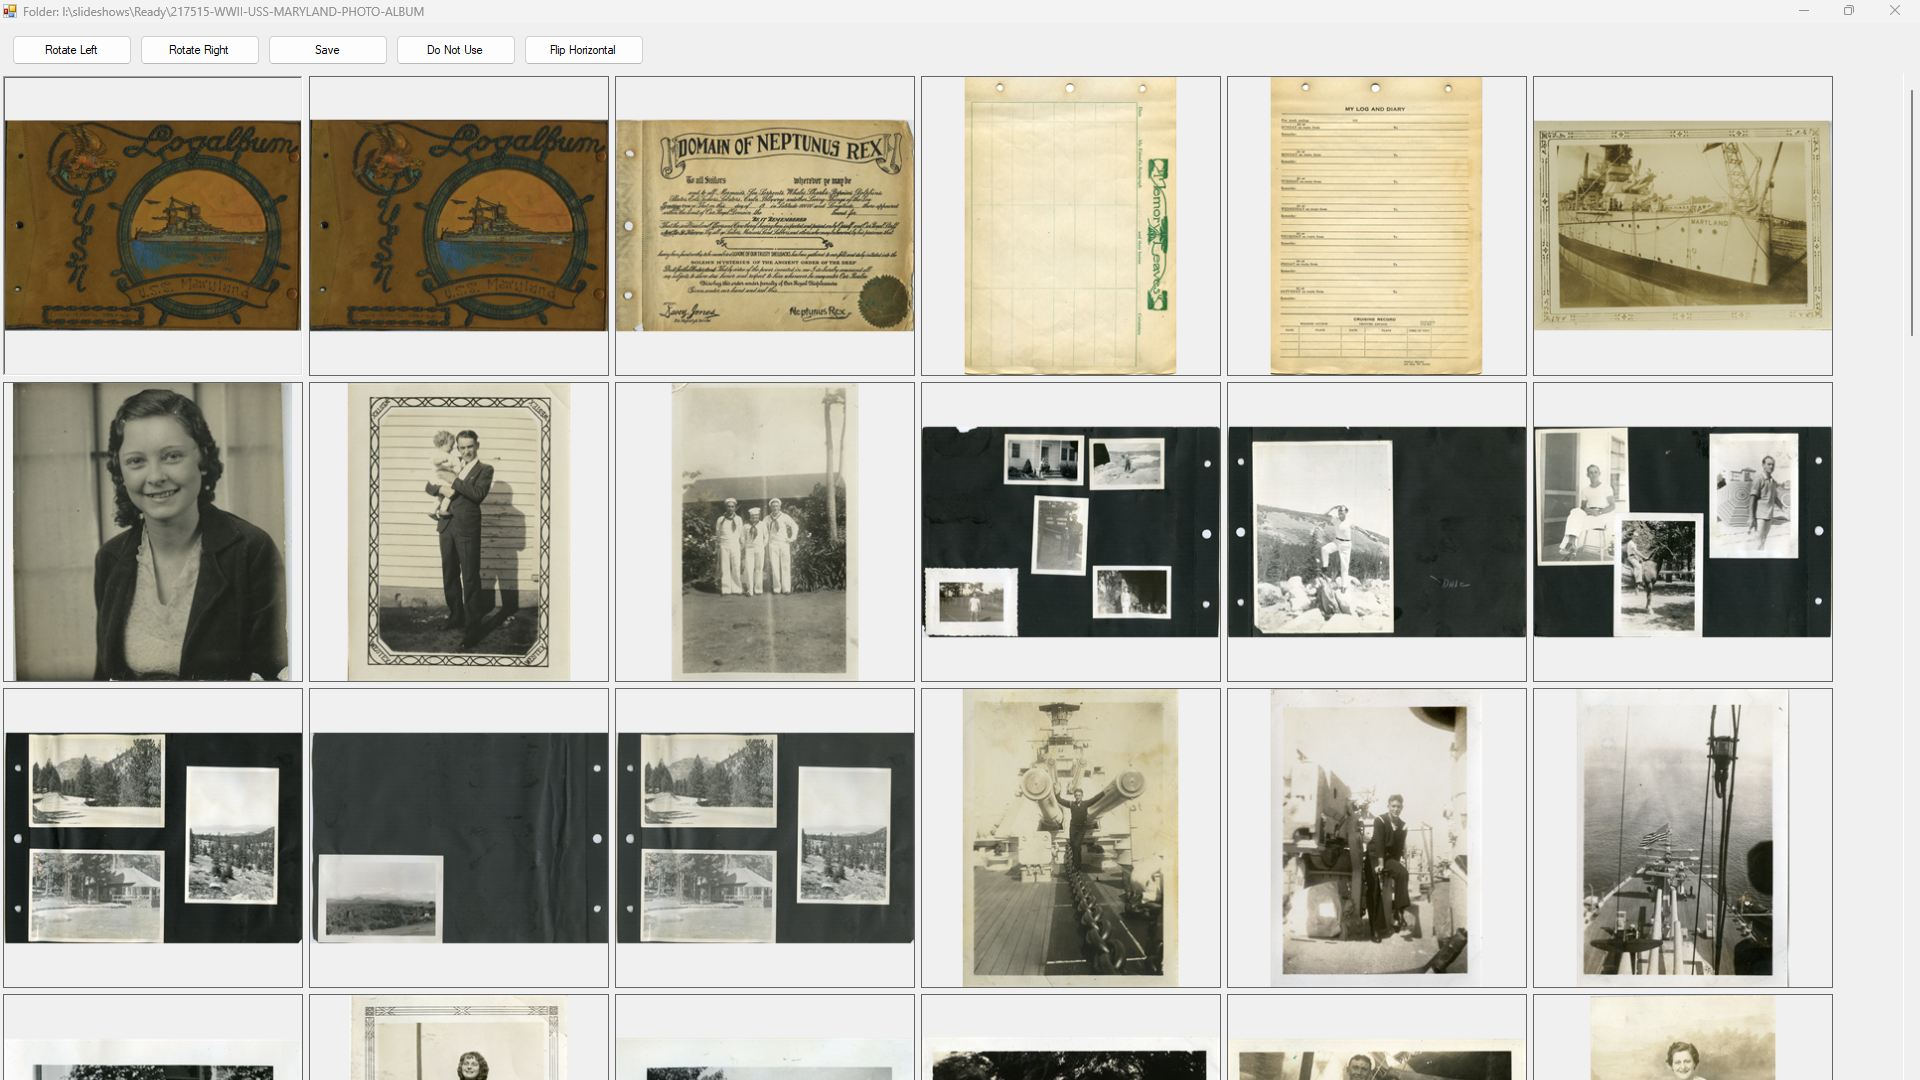Minimize the slideshow folder window
The image size is (1920, 1080).
click(1804, 11)
